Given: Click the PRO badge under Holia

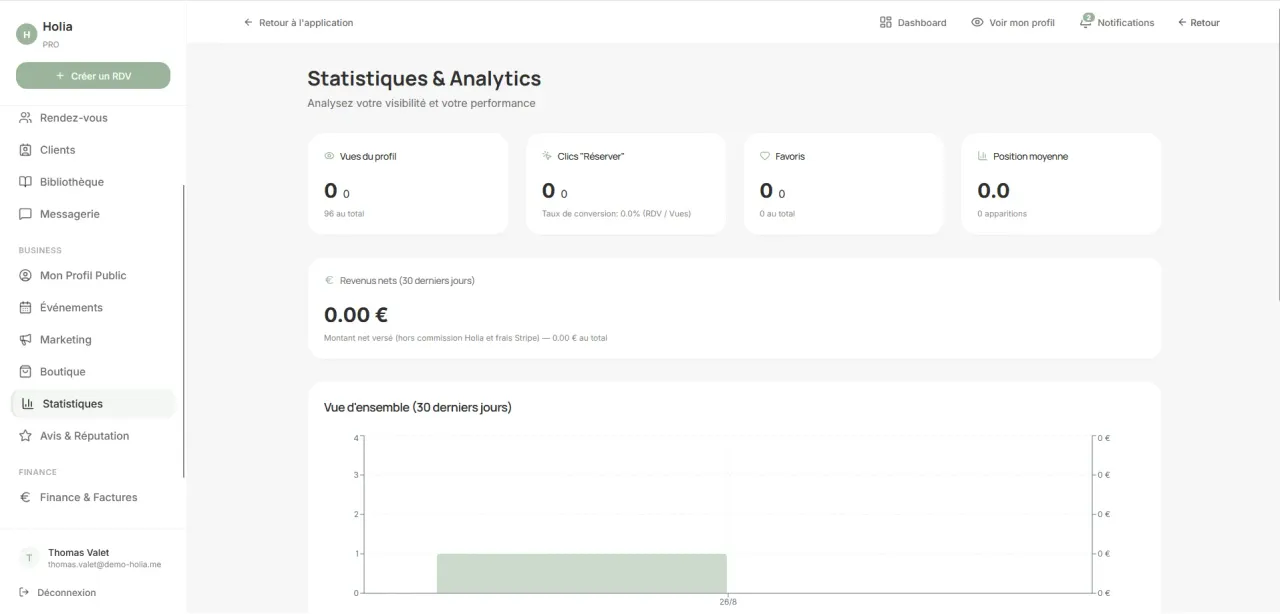Looking at the screenshot, I should (x=51, y=45).
